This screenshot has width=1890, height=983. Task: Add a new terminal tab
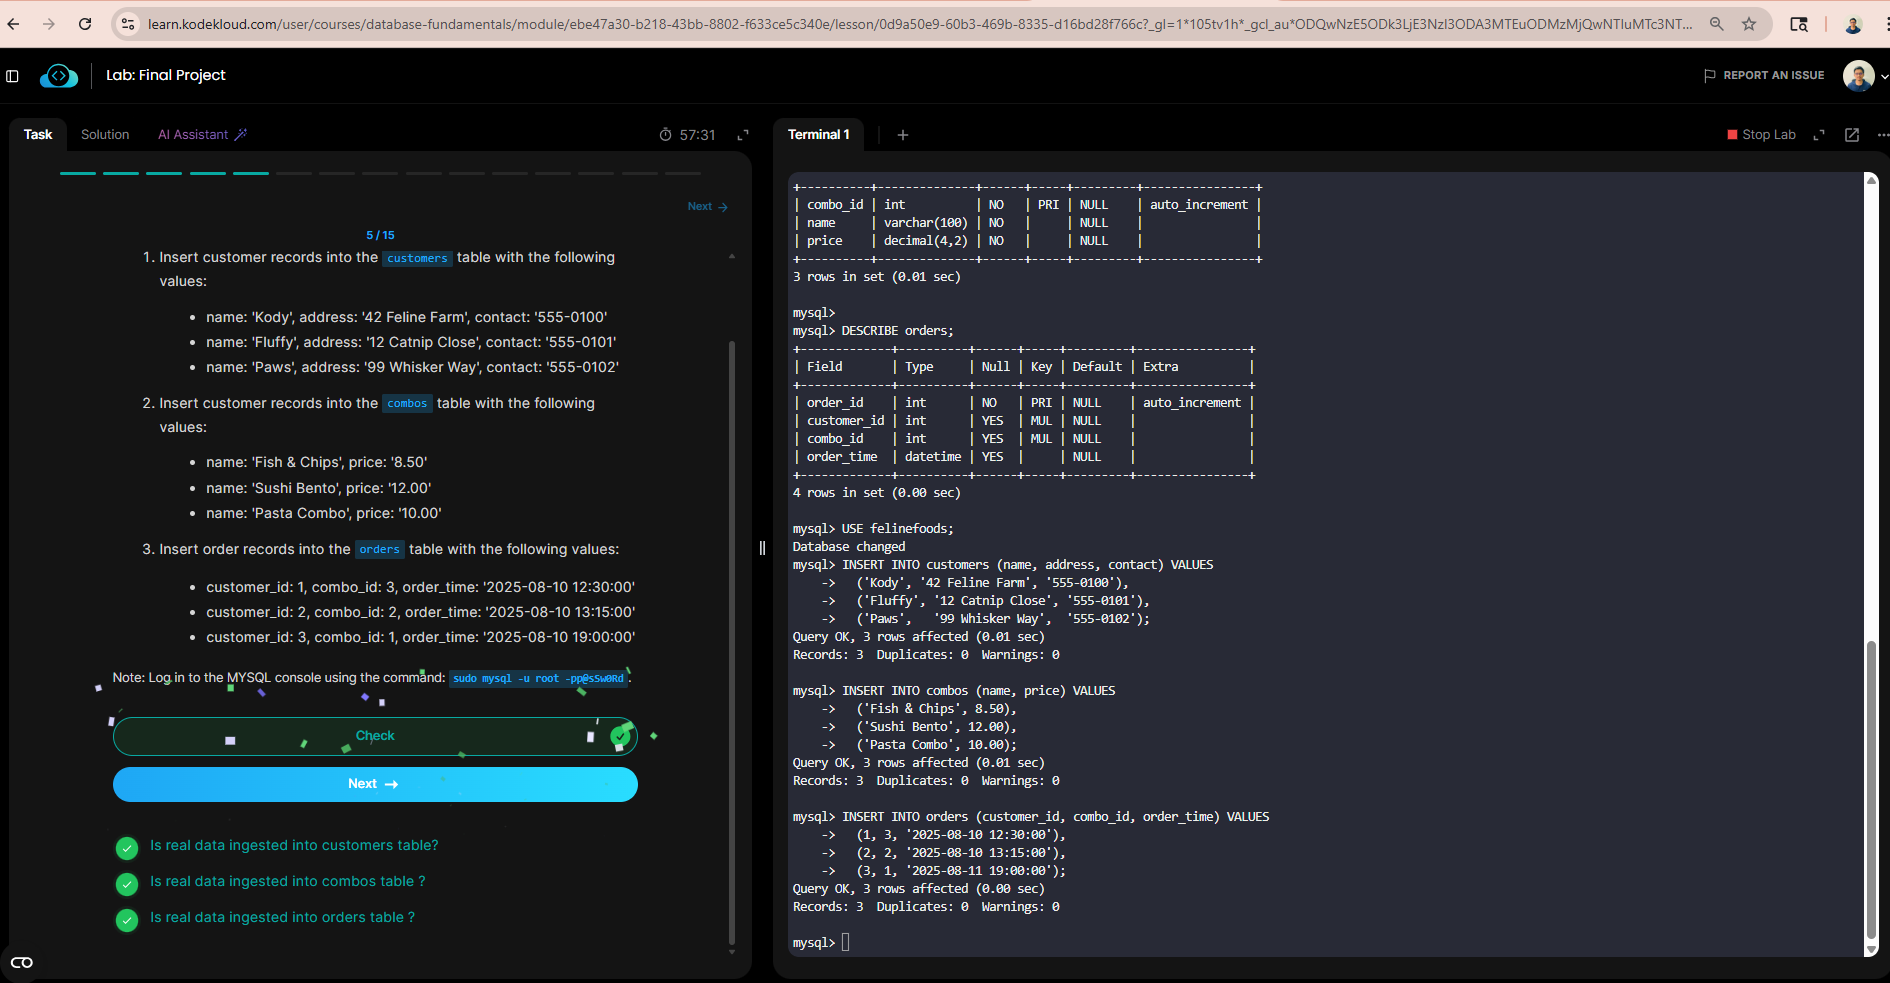(902, 135)
